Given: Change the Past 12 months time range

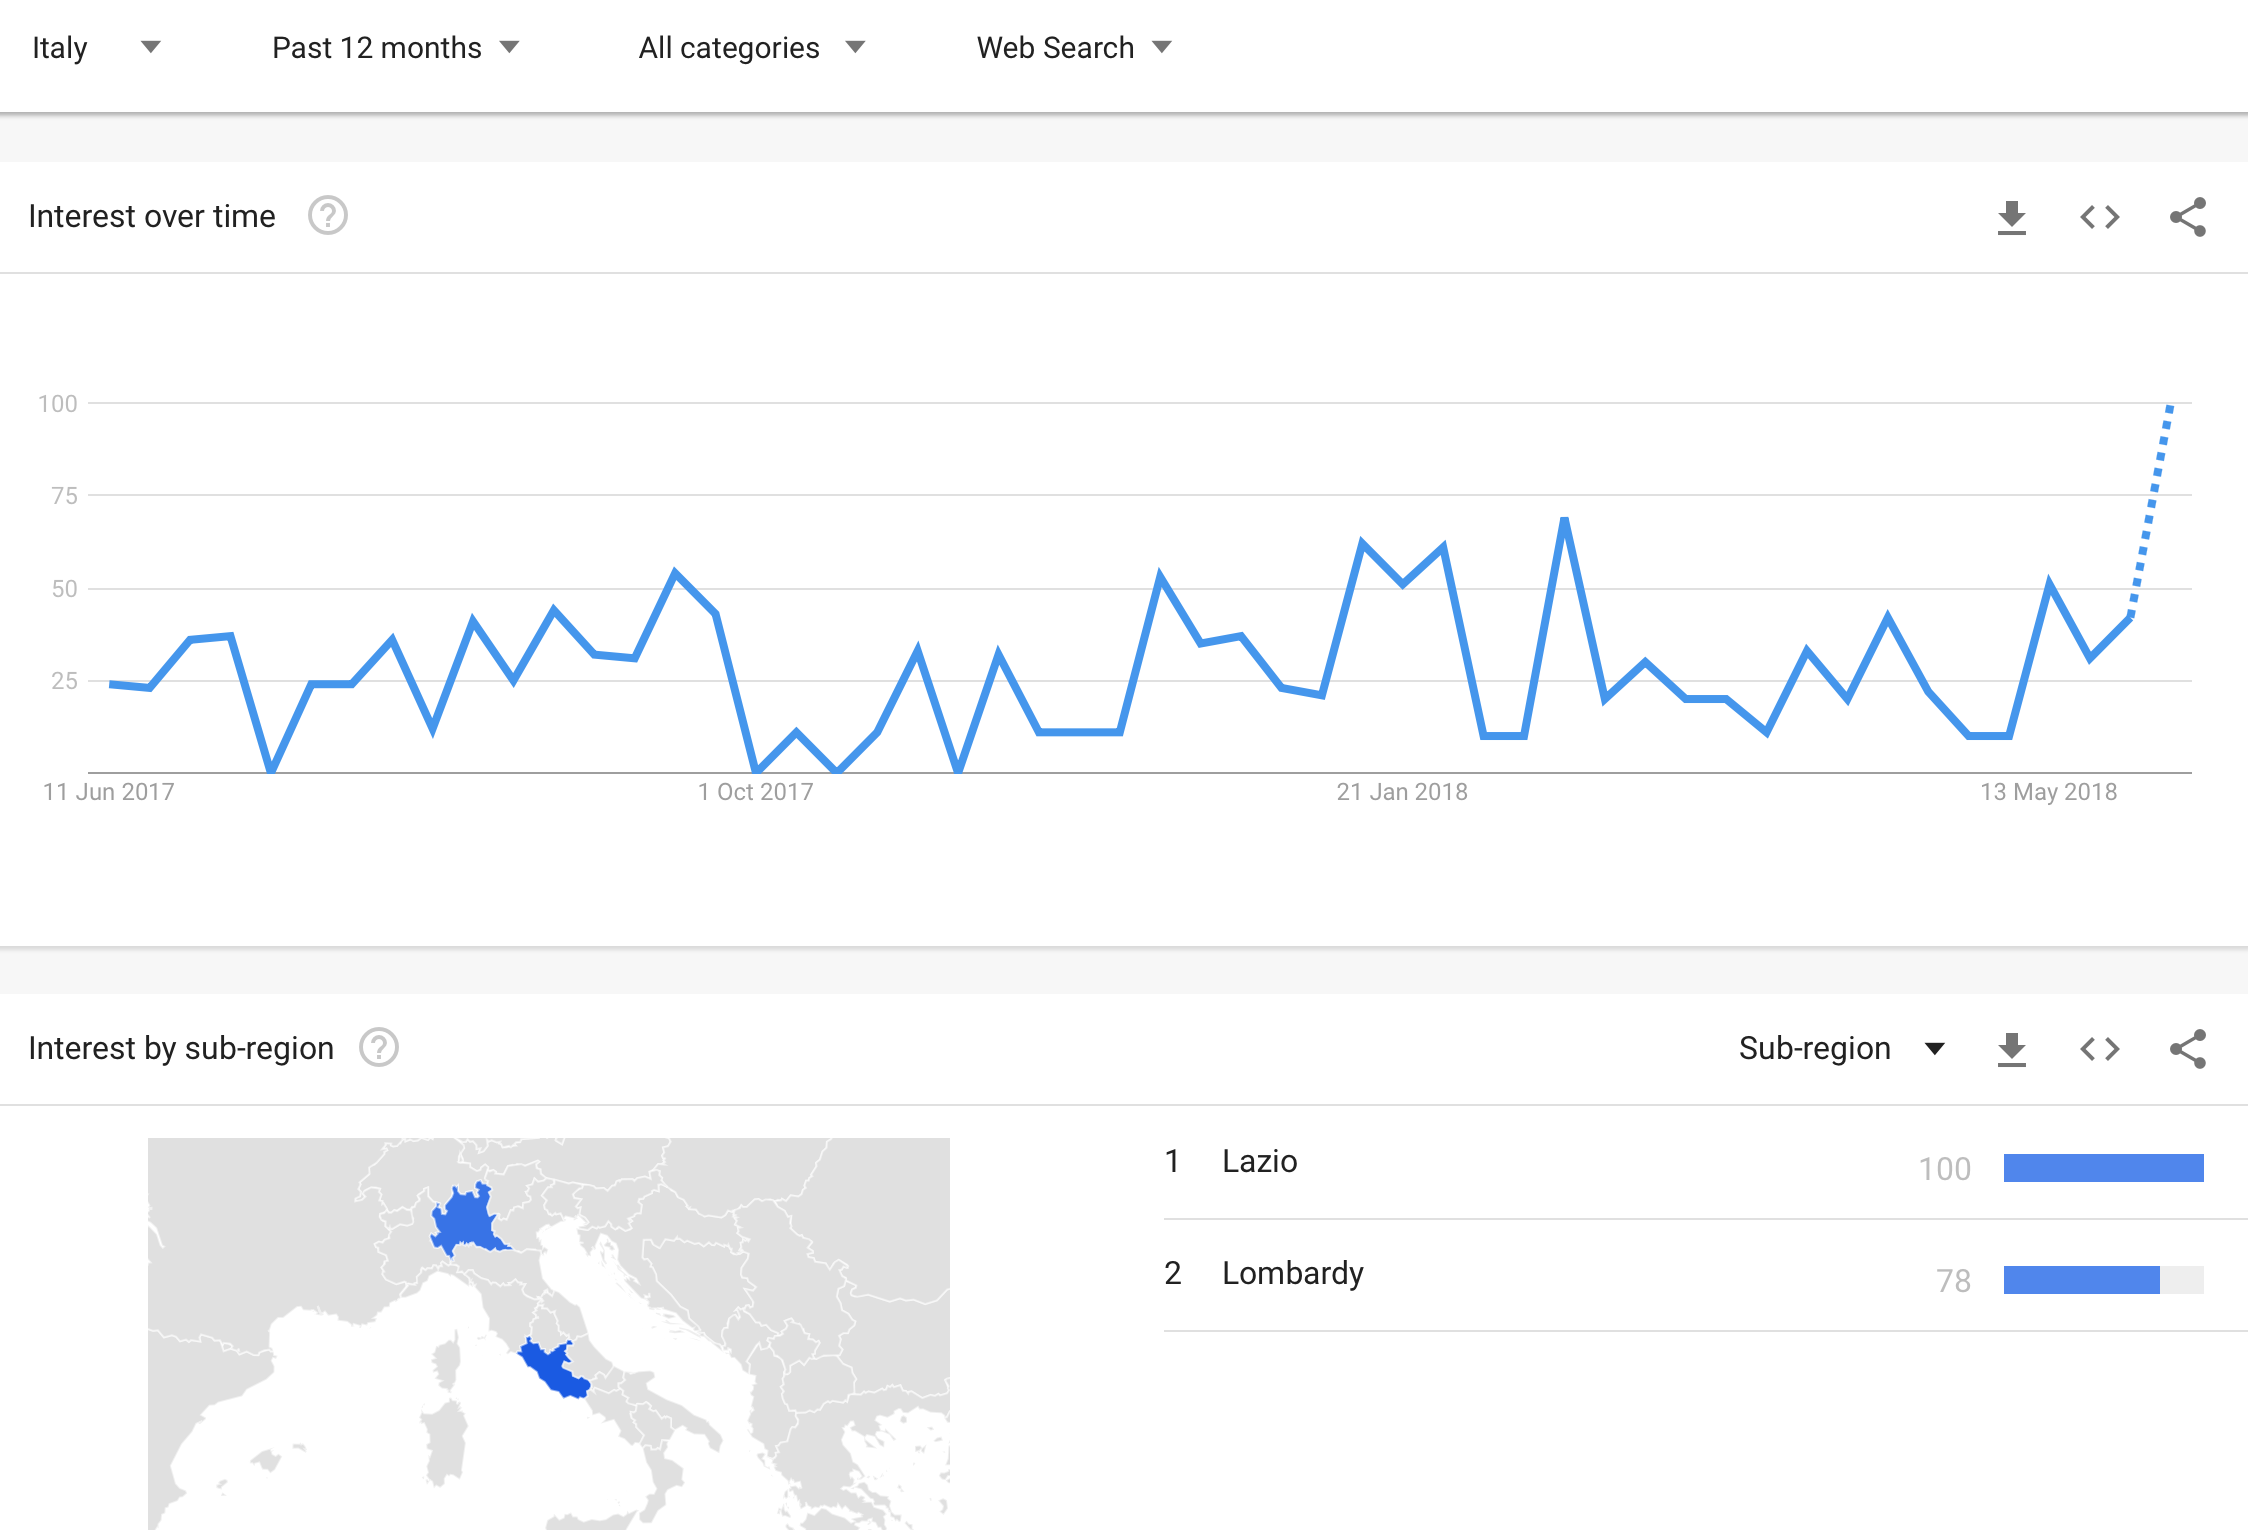Looking at the screenshot, I should [396, 47].
